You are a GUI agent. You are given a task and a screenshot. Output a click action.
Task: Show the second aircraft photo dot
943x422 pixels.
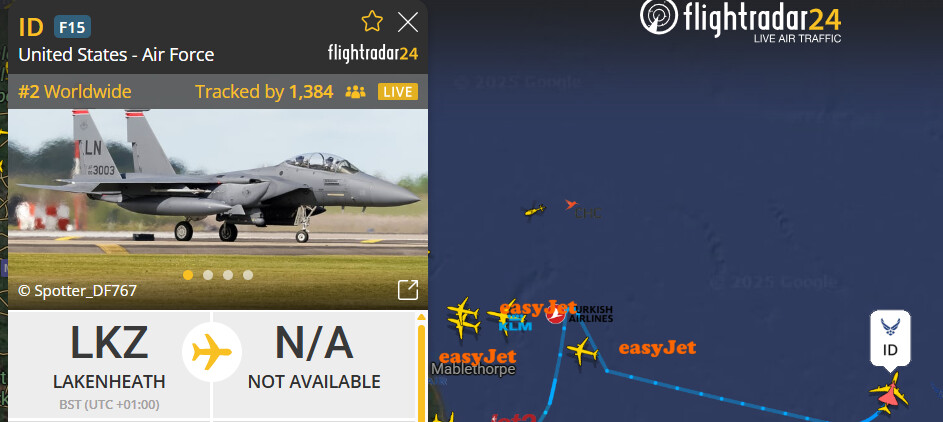[x=208, y=275]
